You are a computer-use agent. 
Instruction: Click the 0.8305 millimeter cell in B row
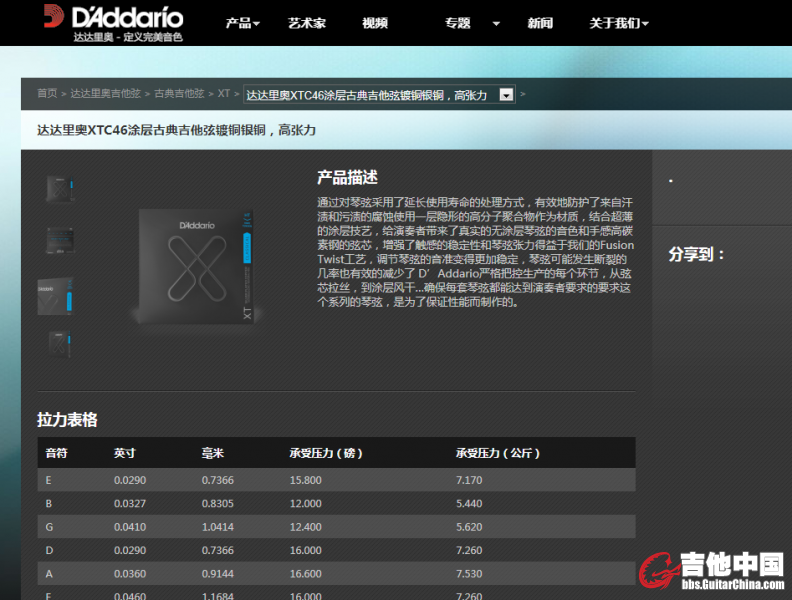[x=218, y=504]
